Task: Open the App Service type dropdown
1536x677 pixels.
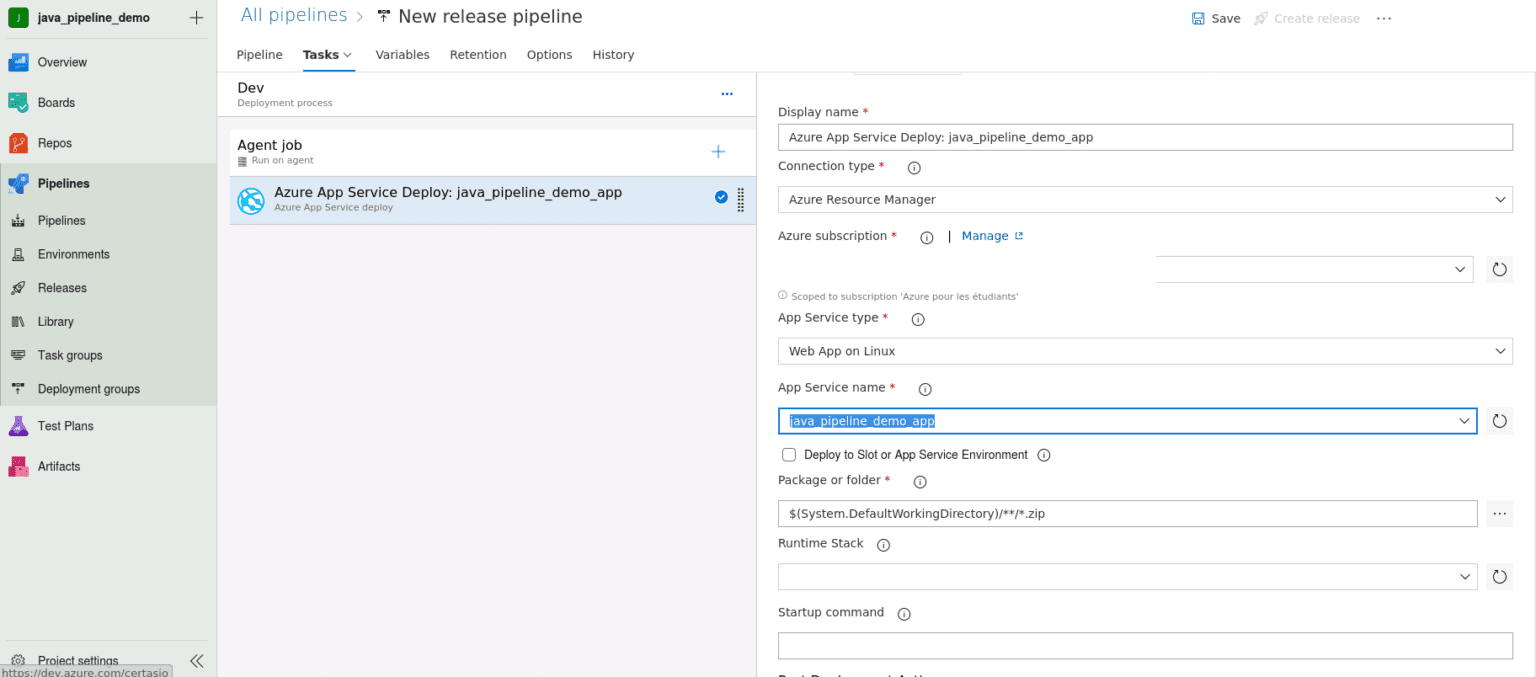Action: pyautogui.click(x=1144, y=351)
